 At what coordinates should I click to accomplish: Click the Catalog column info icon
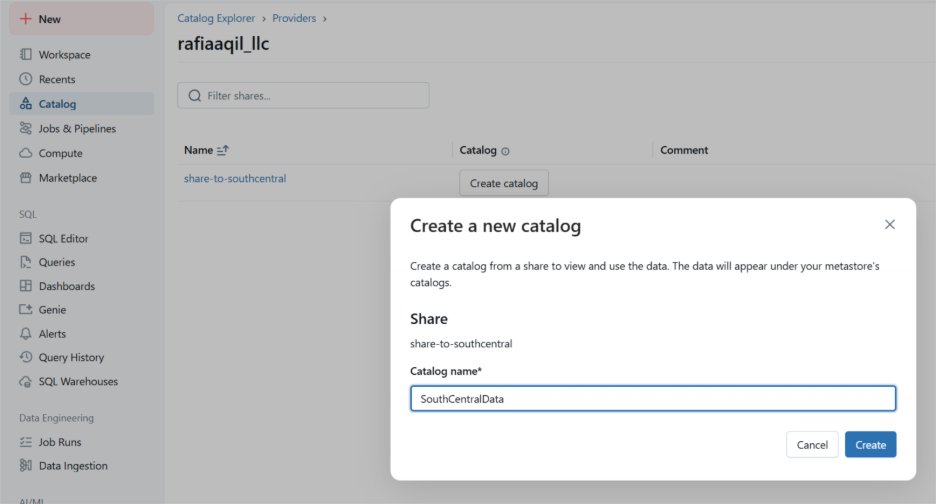pos(505,151)
